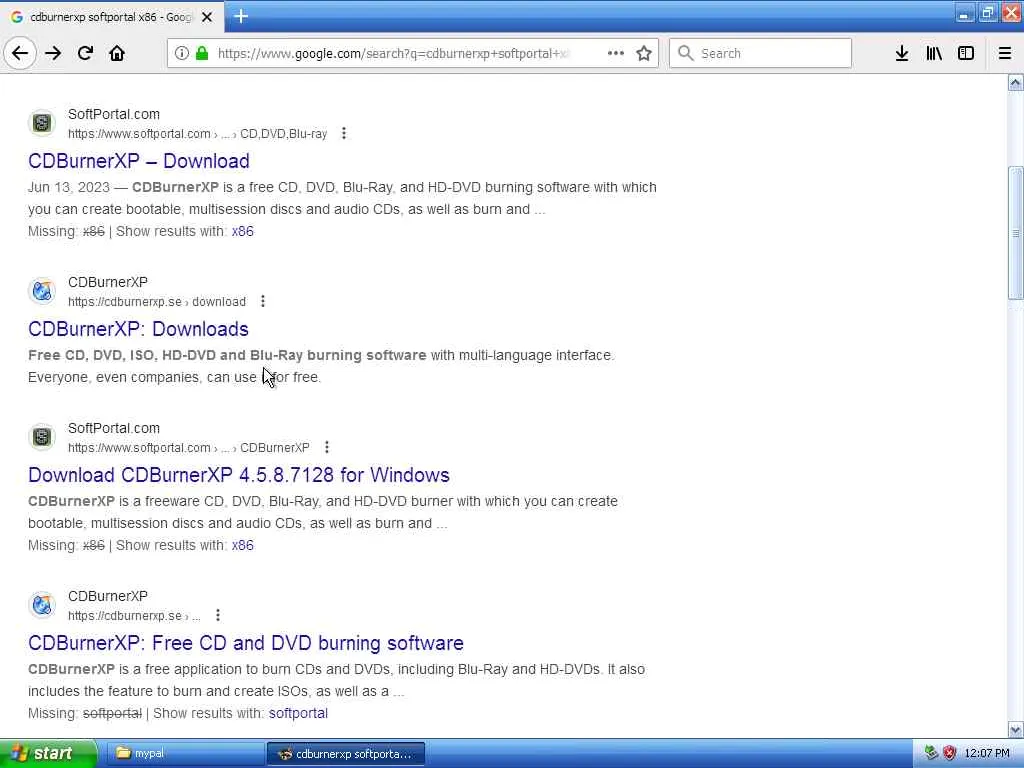Screen dimensions: 1024x768
Task: Go forward with the forward arrow
Action: pyautogui.click(x=53, y=53)
